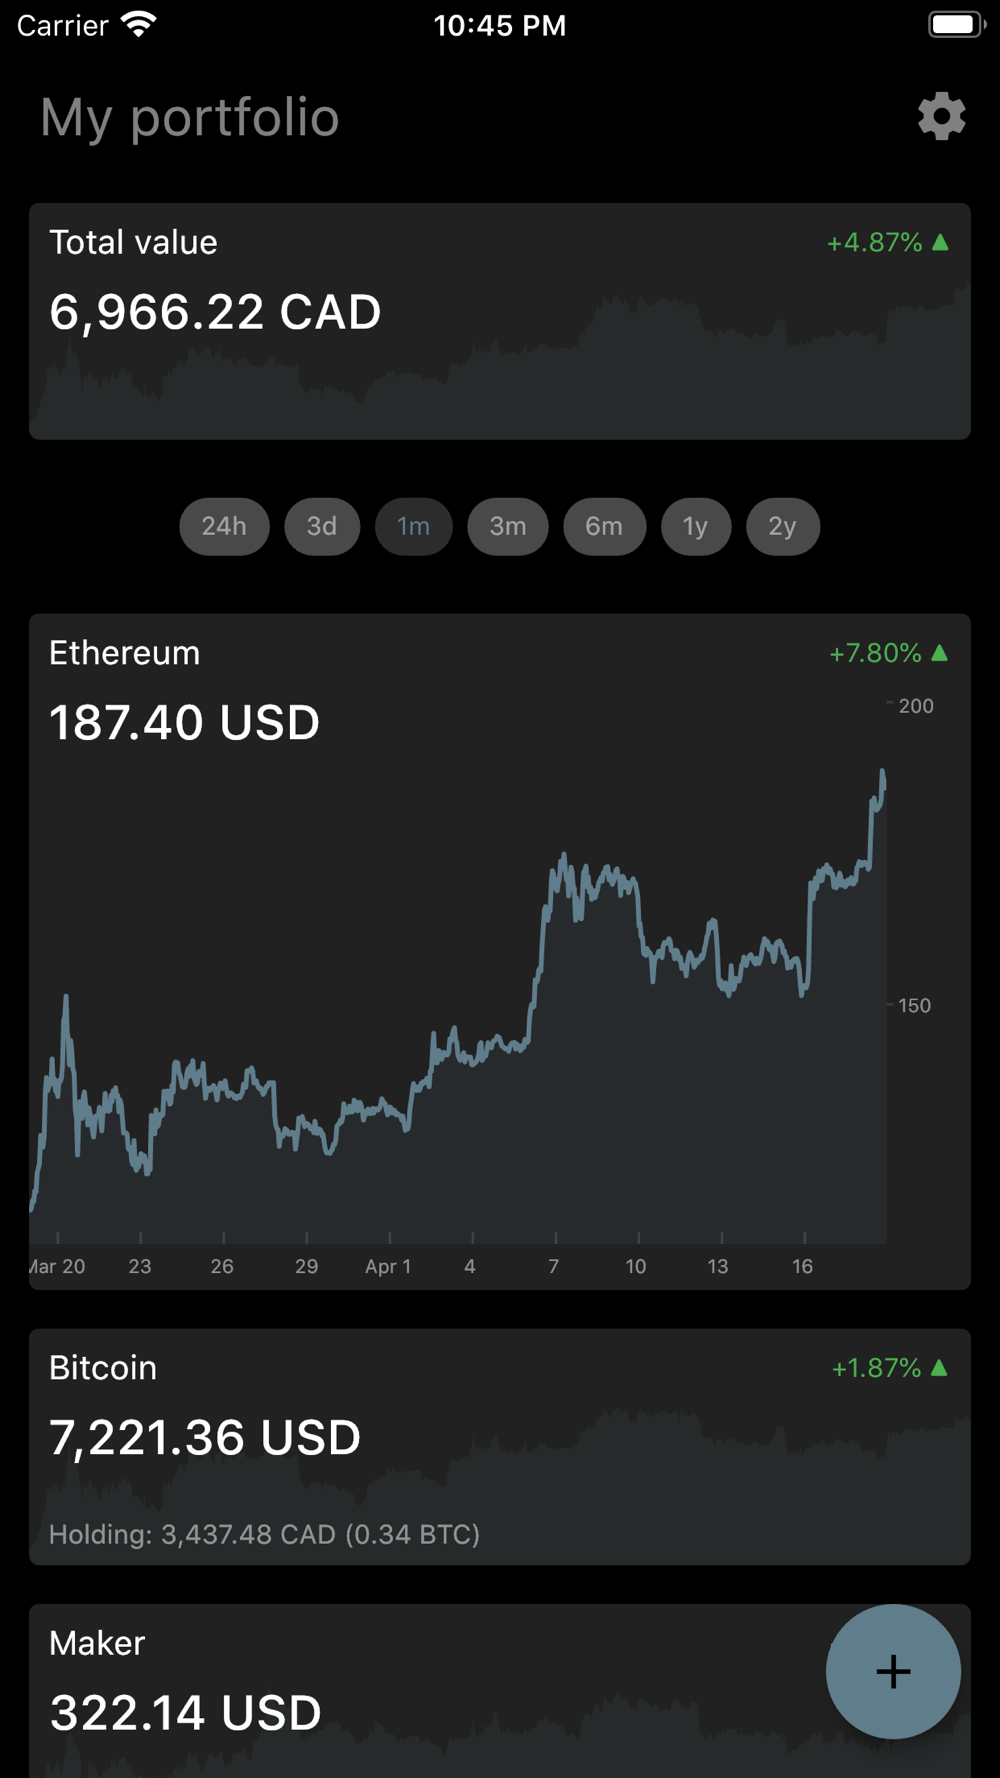1000x1778 pixels.
Task: Tap the Ethereum green up-arrow icon
Action: [x=940, y=653]
